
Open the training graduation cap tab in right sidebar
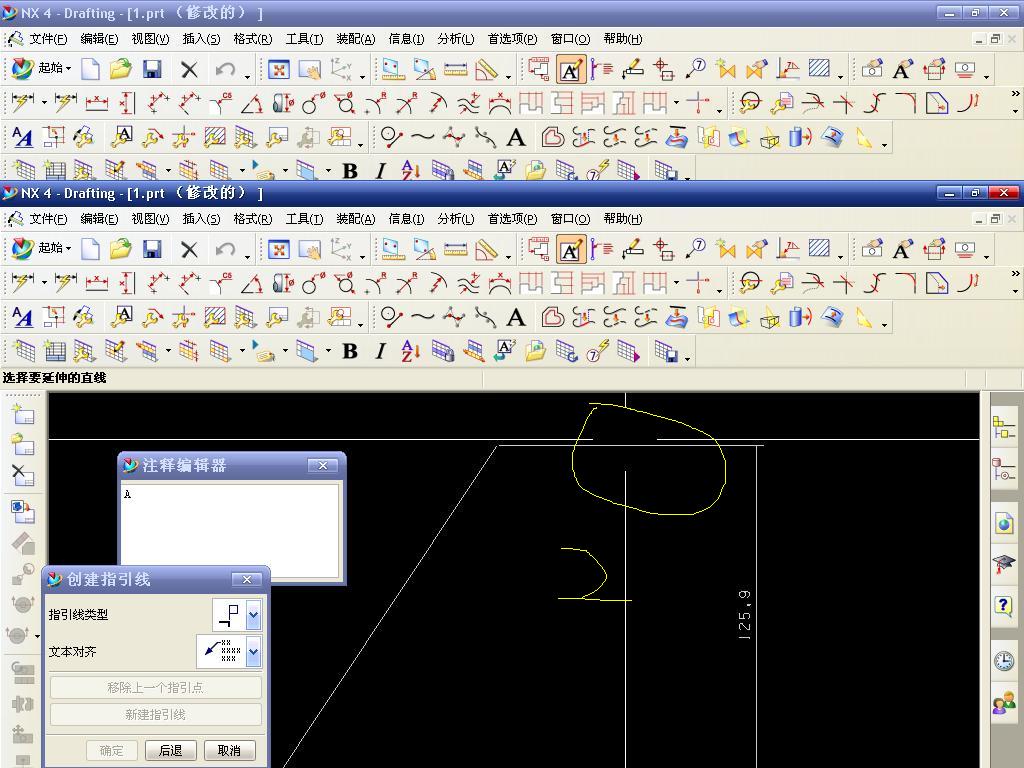pos(1004,564)
